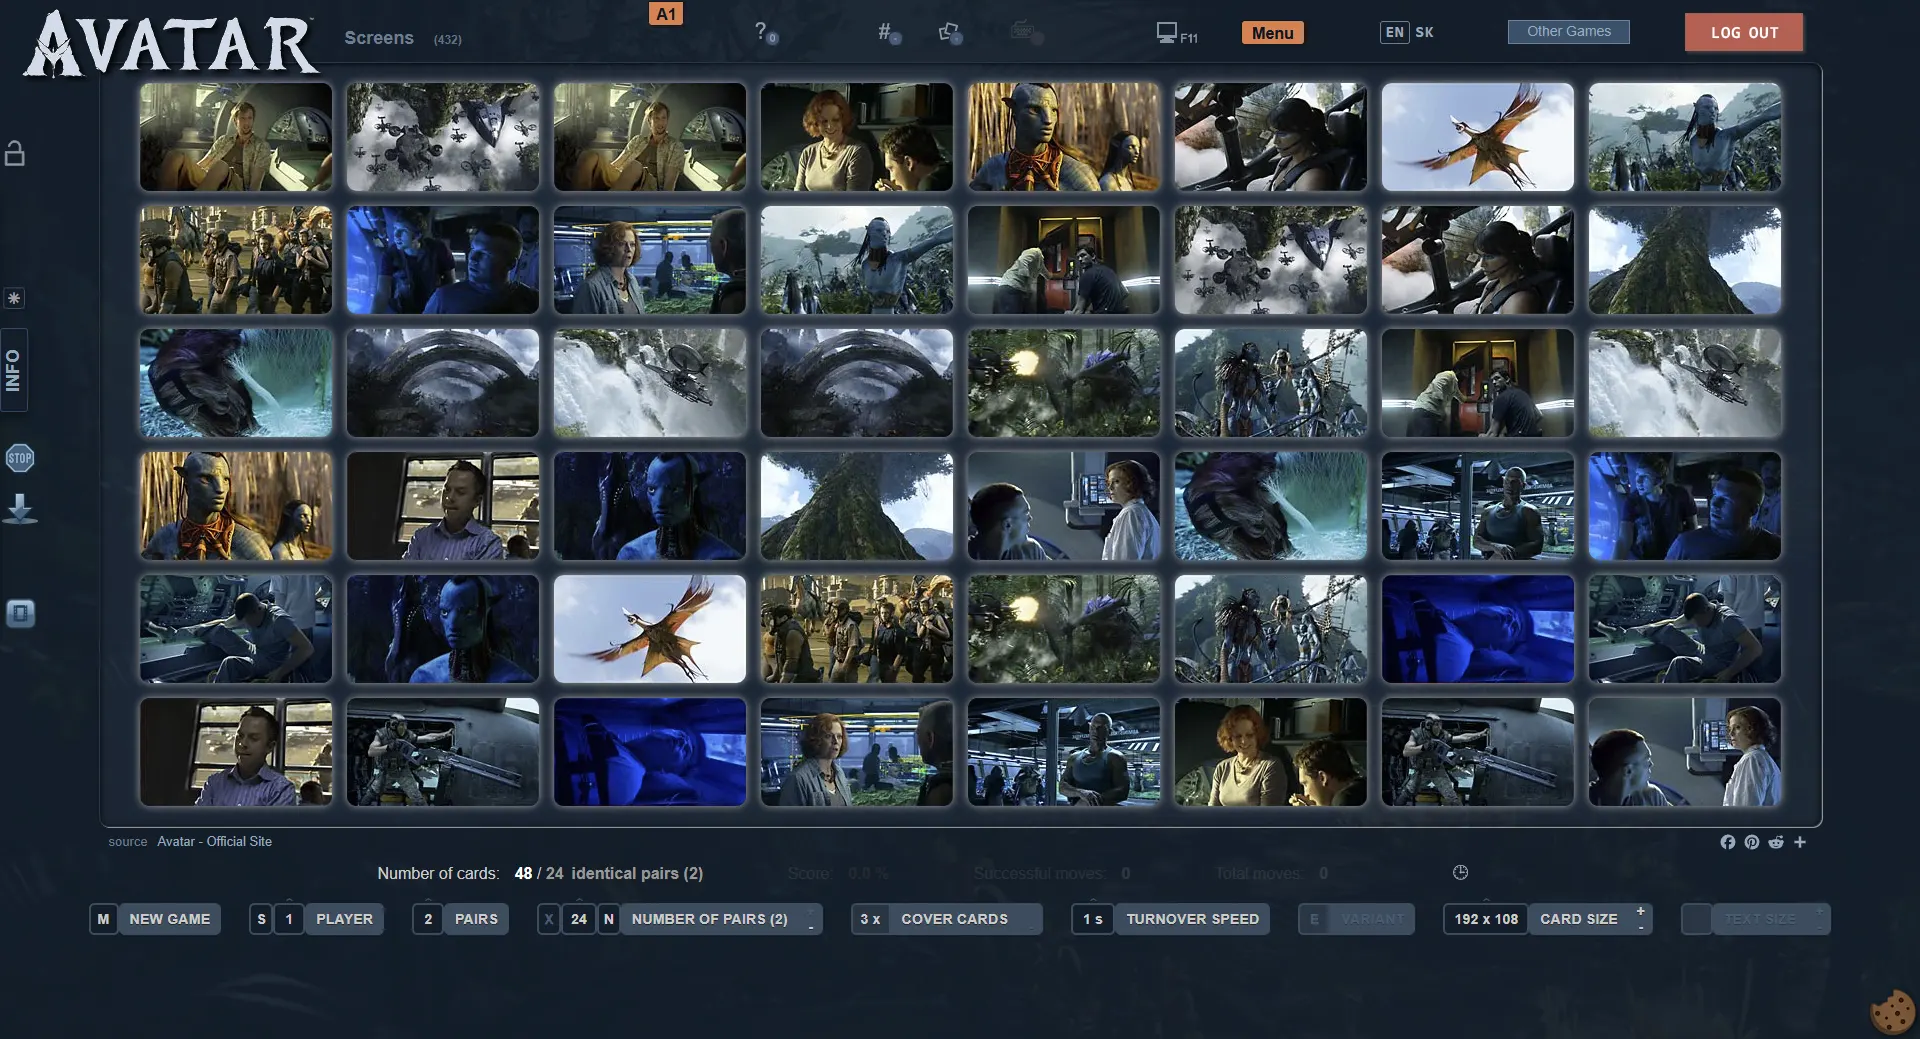This screenshot has height=1039, width=1920.
Task: Open the orange Menu
Action: (x=1272, y=33)
